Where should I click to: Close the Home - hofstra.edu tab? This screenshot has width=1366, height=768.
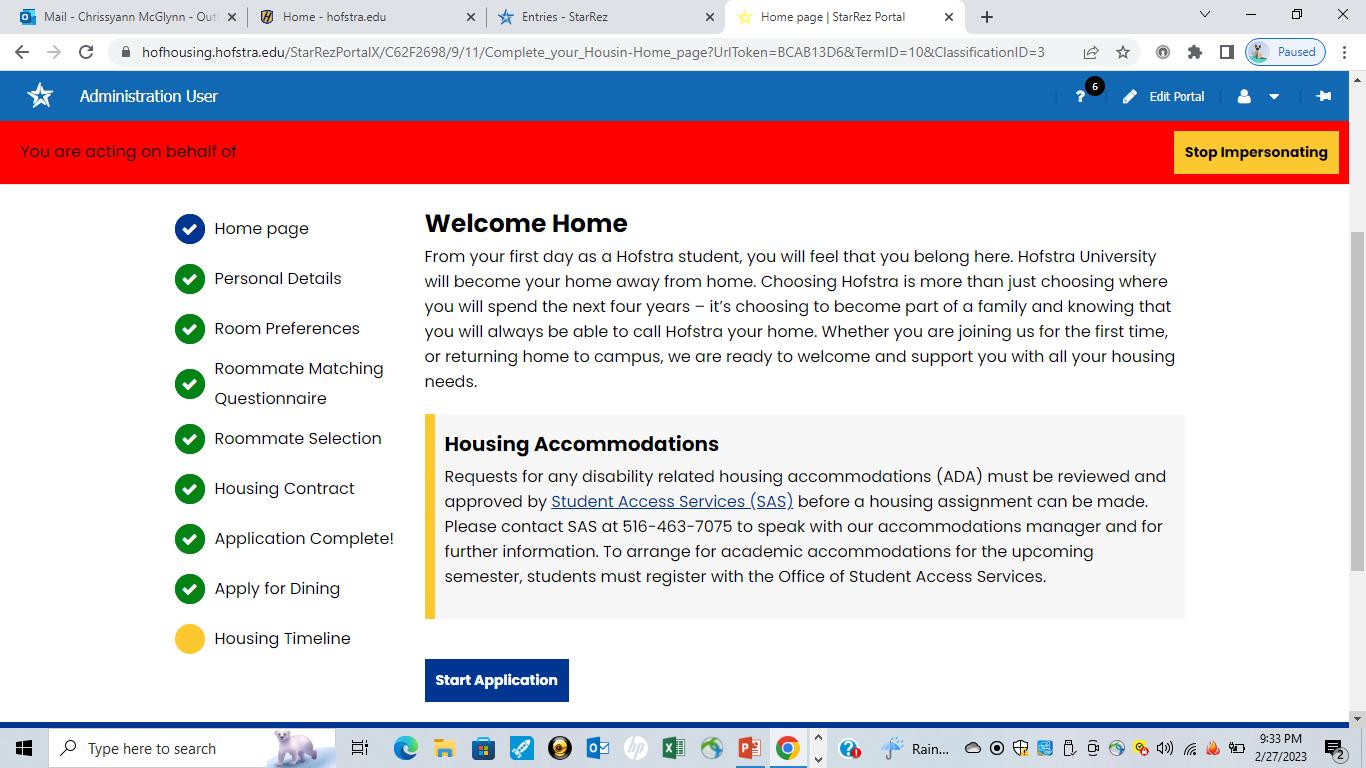tap(471, 17)
